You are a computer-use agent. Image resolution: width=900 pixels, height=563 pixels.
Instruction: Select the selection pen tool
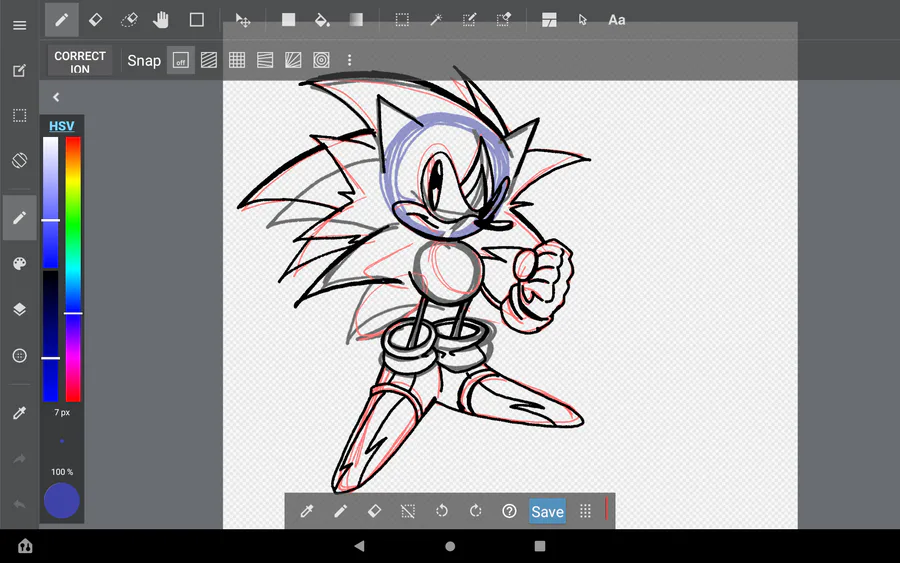(x=469, y=20)
